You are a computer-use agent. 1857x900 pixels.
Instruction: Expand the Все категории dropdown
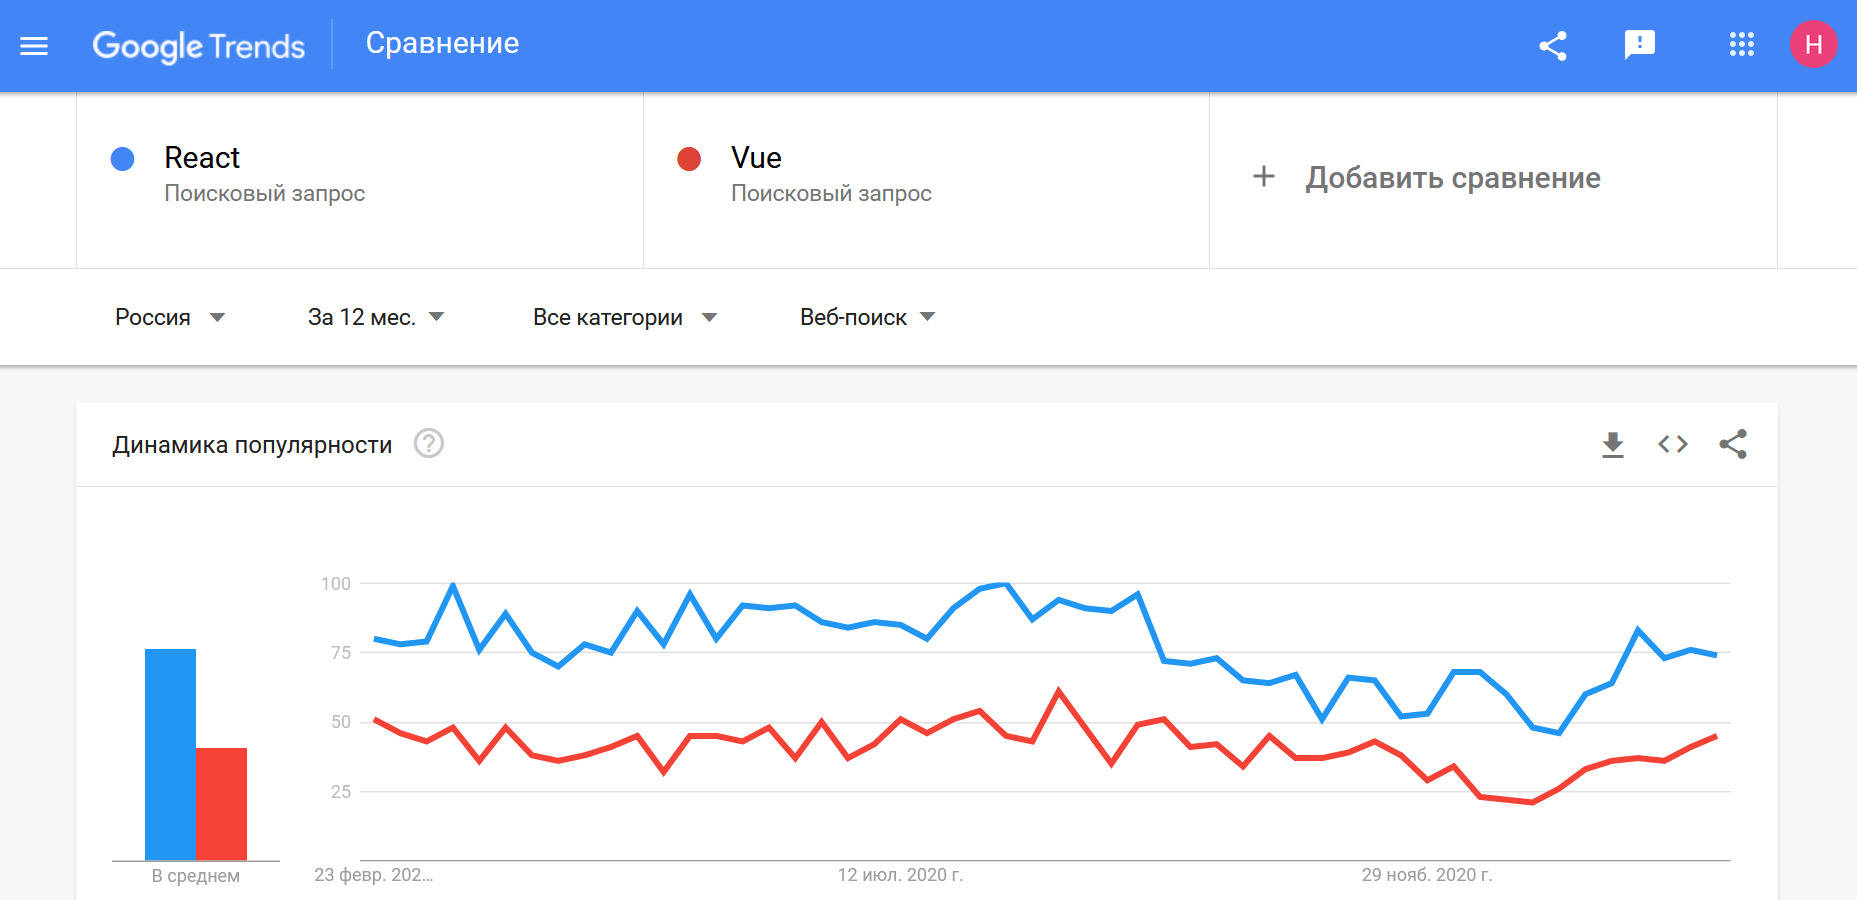(625, 317)
